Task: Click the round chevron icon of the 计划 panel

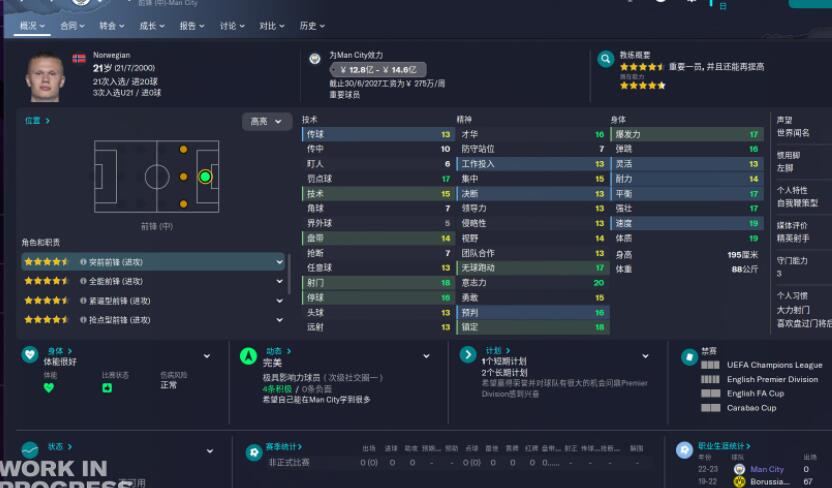Action: pos(468,354)
